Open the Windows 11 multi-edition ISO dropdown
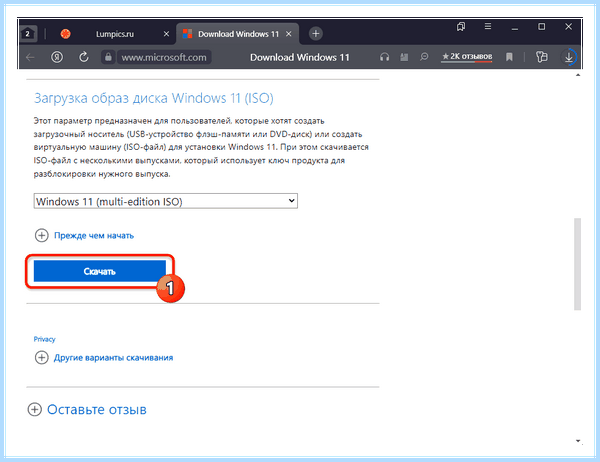600x462 pixels. pos(166,201)
